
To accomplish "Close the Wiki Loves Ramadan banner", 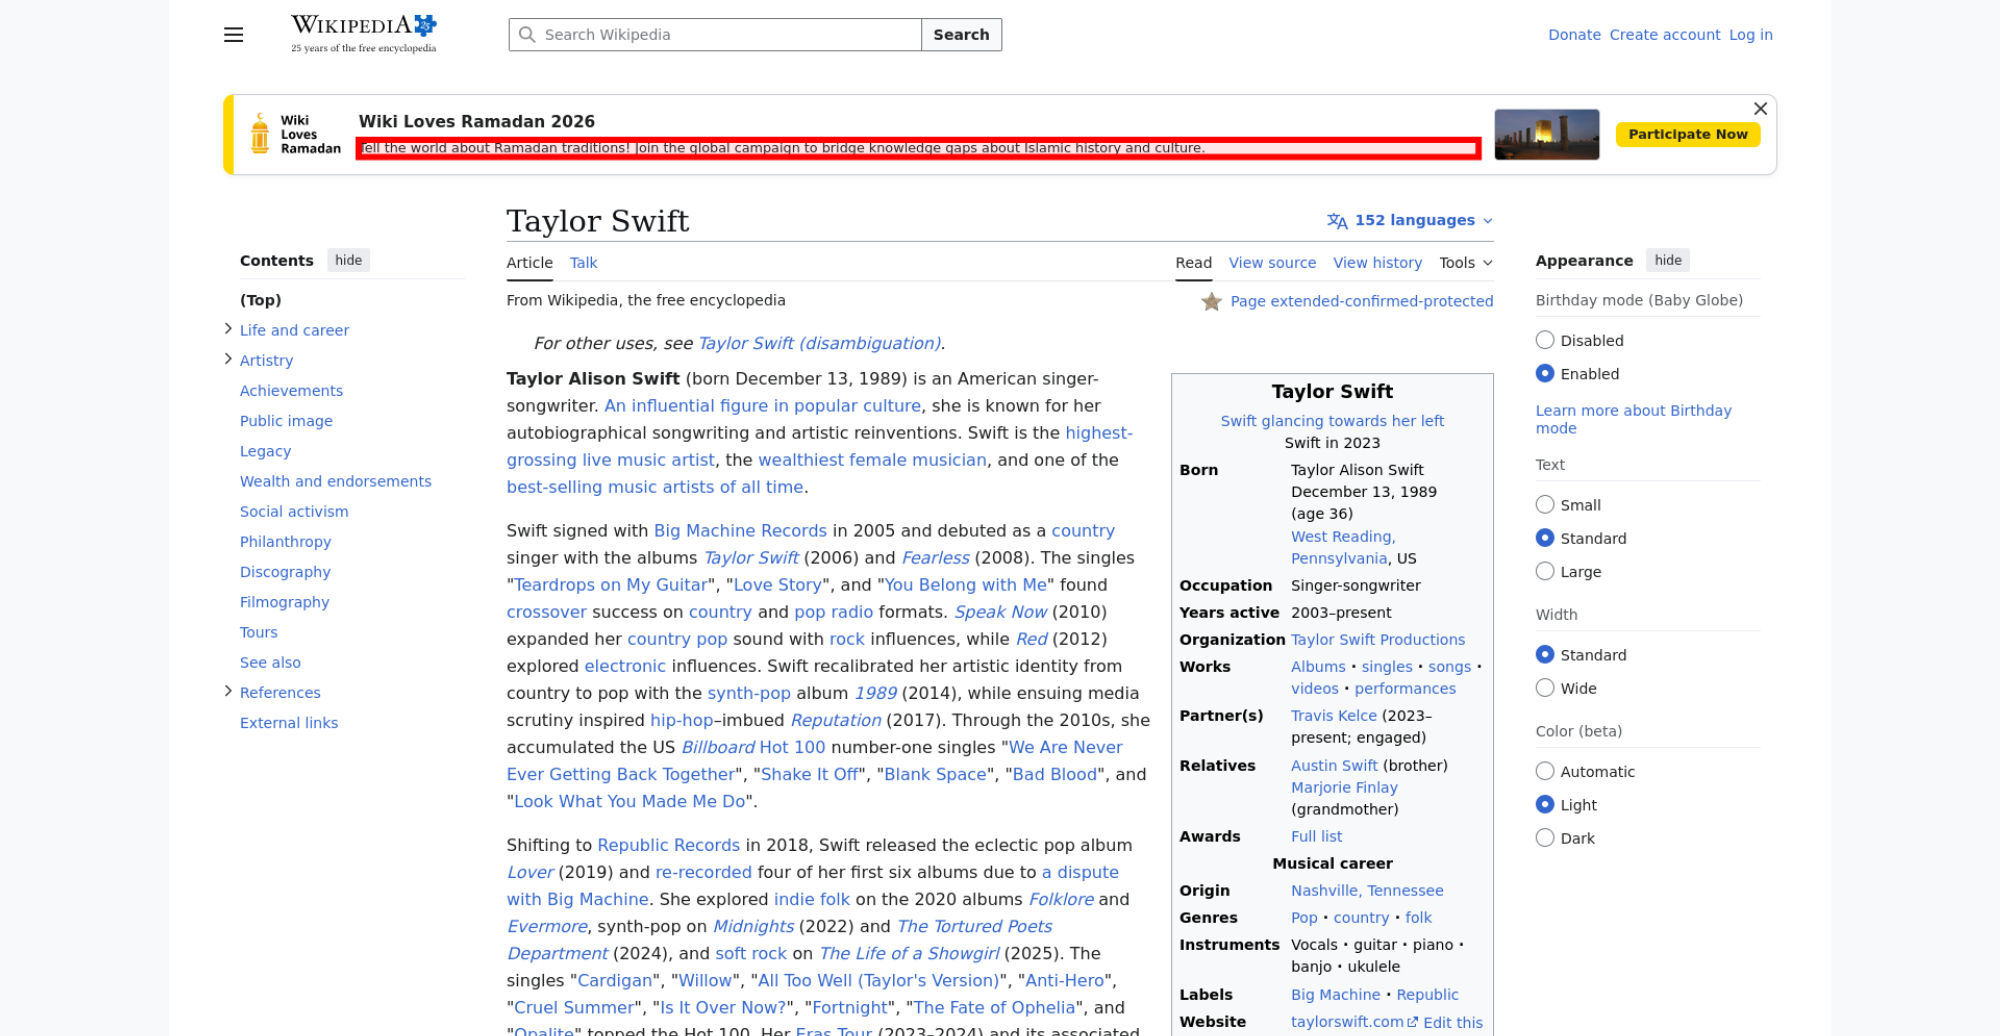I will point(1760,109).
